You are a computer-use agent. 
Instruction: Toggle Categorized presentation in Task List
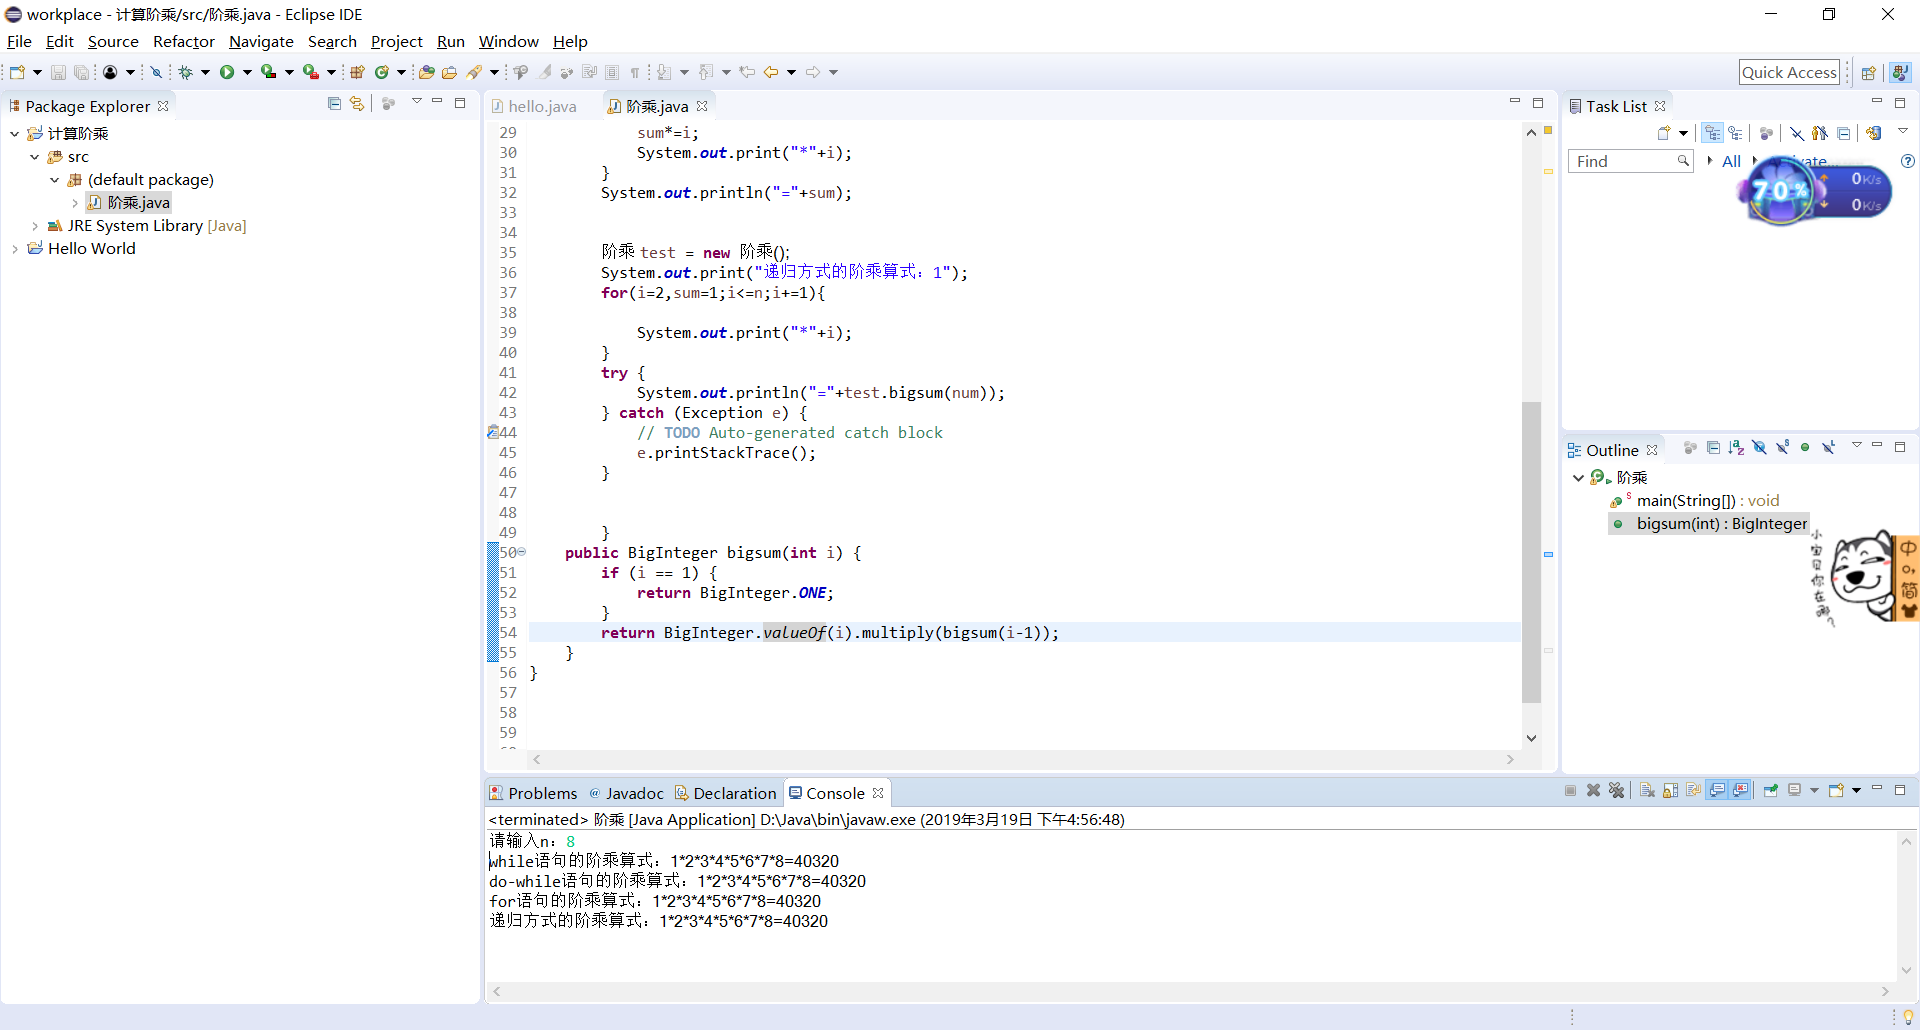click(x=1712, y=133)
